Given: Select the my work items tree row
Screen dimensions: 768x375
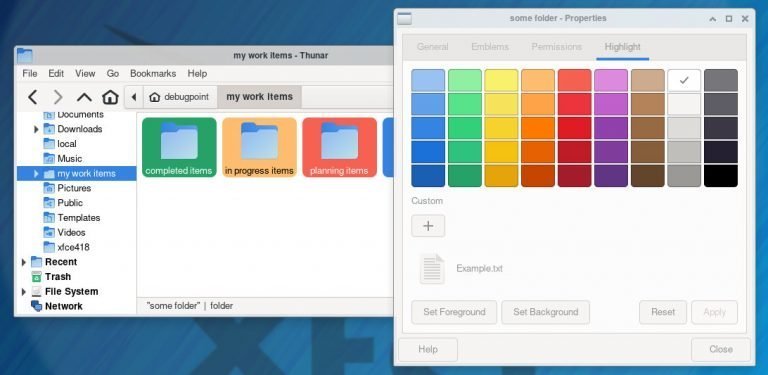Looking at the screenshot, I should tap(76, 173).
